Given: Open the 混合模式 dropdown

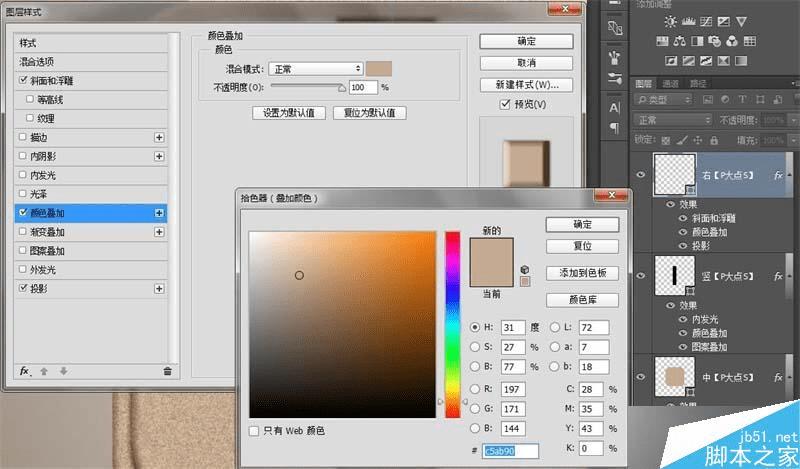Looking at the screenshot, I should click(x=316, y=69).
